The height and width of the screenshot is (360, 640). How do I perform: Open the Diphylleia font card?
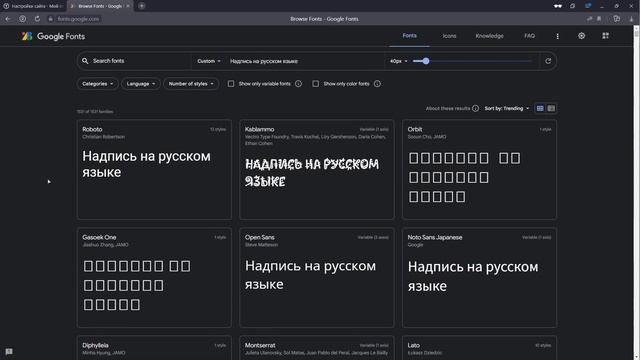point(154,348)
